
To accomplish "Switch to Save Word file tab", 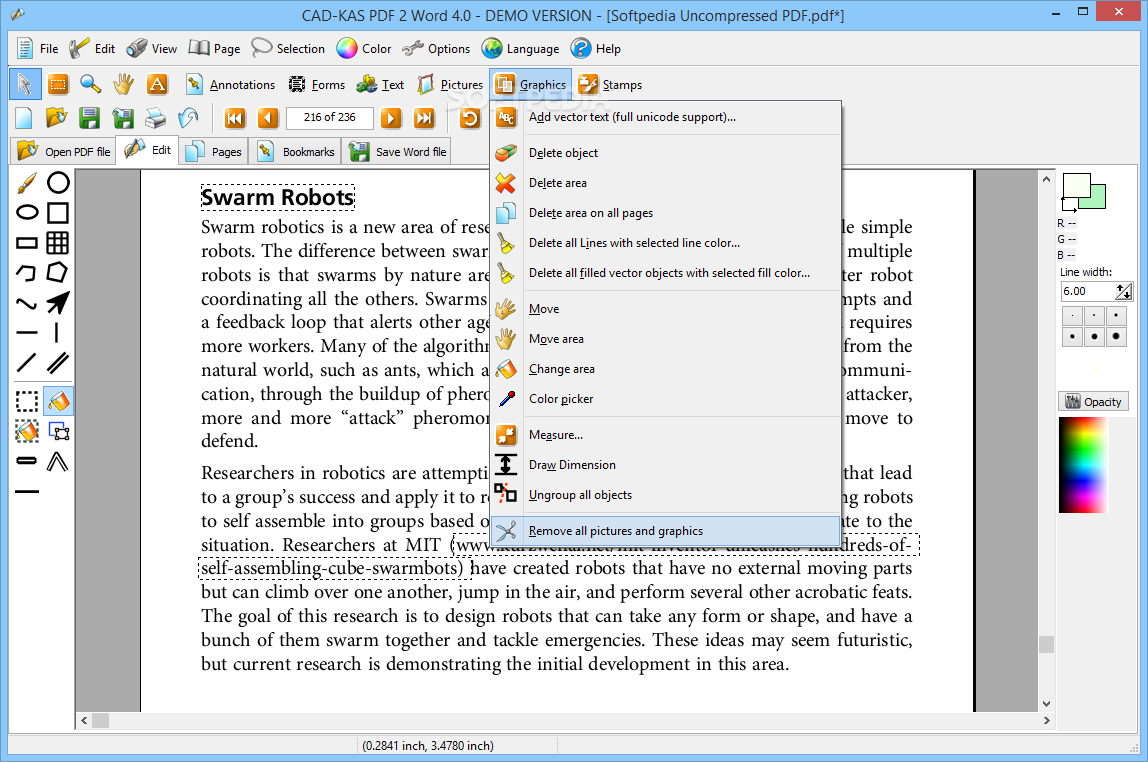I will (x=398, y=152).
